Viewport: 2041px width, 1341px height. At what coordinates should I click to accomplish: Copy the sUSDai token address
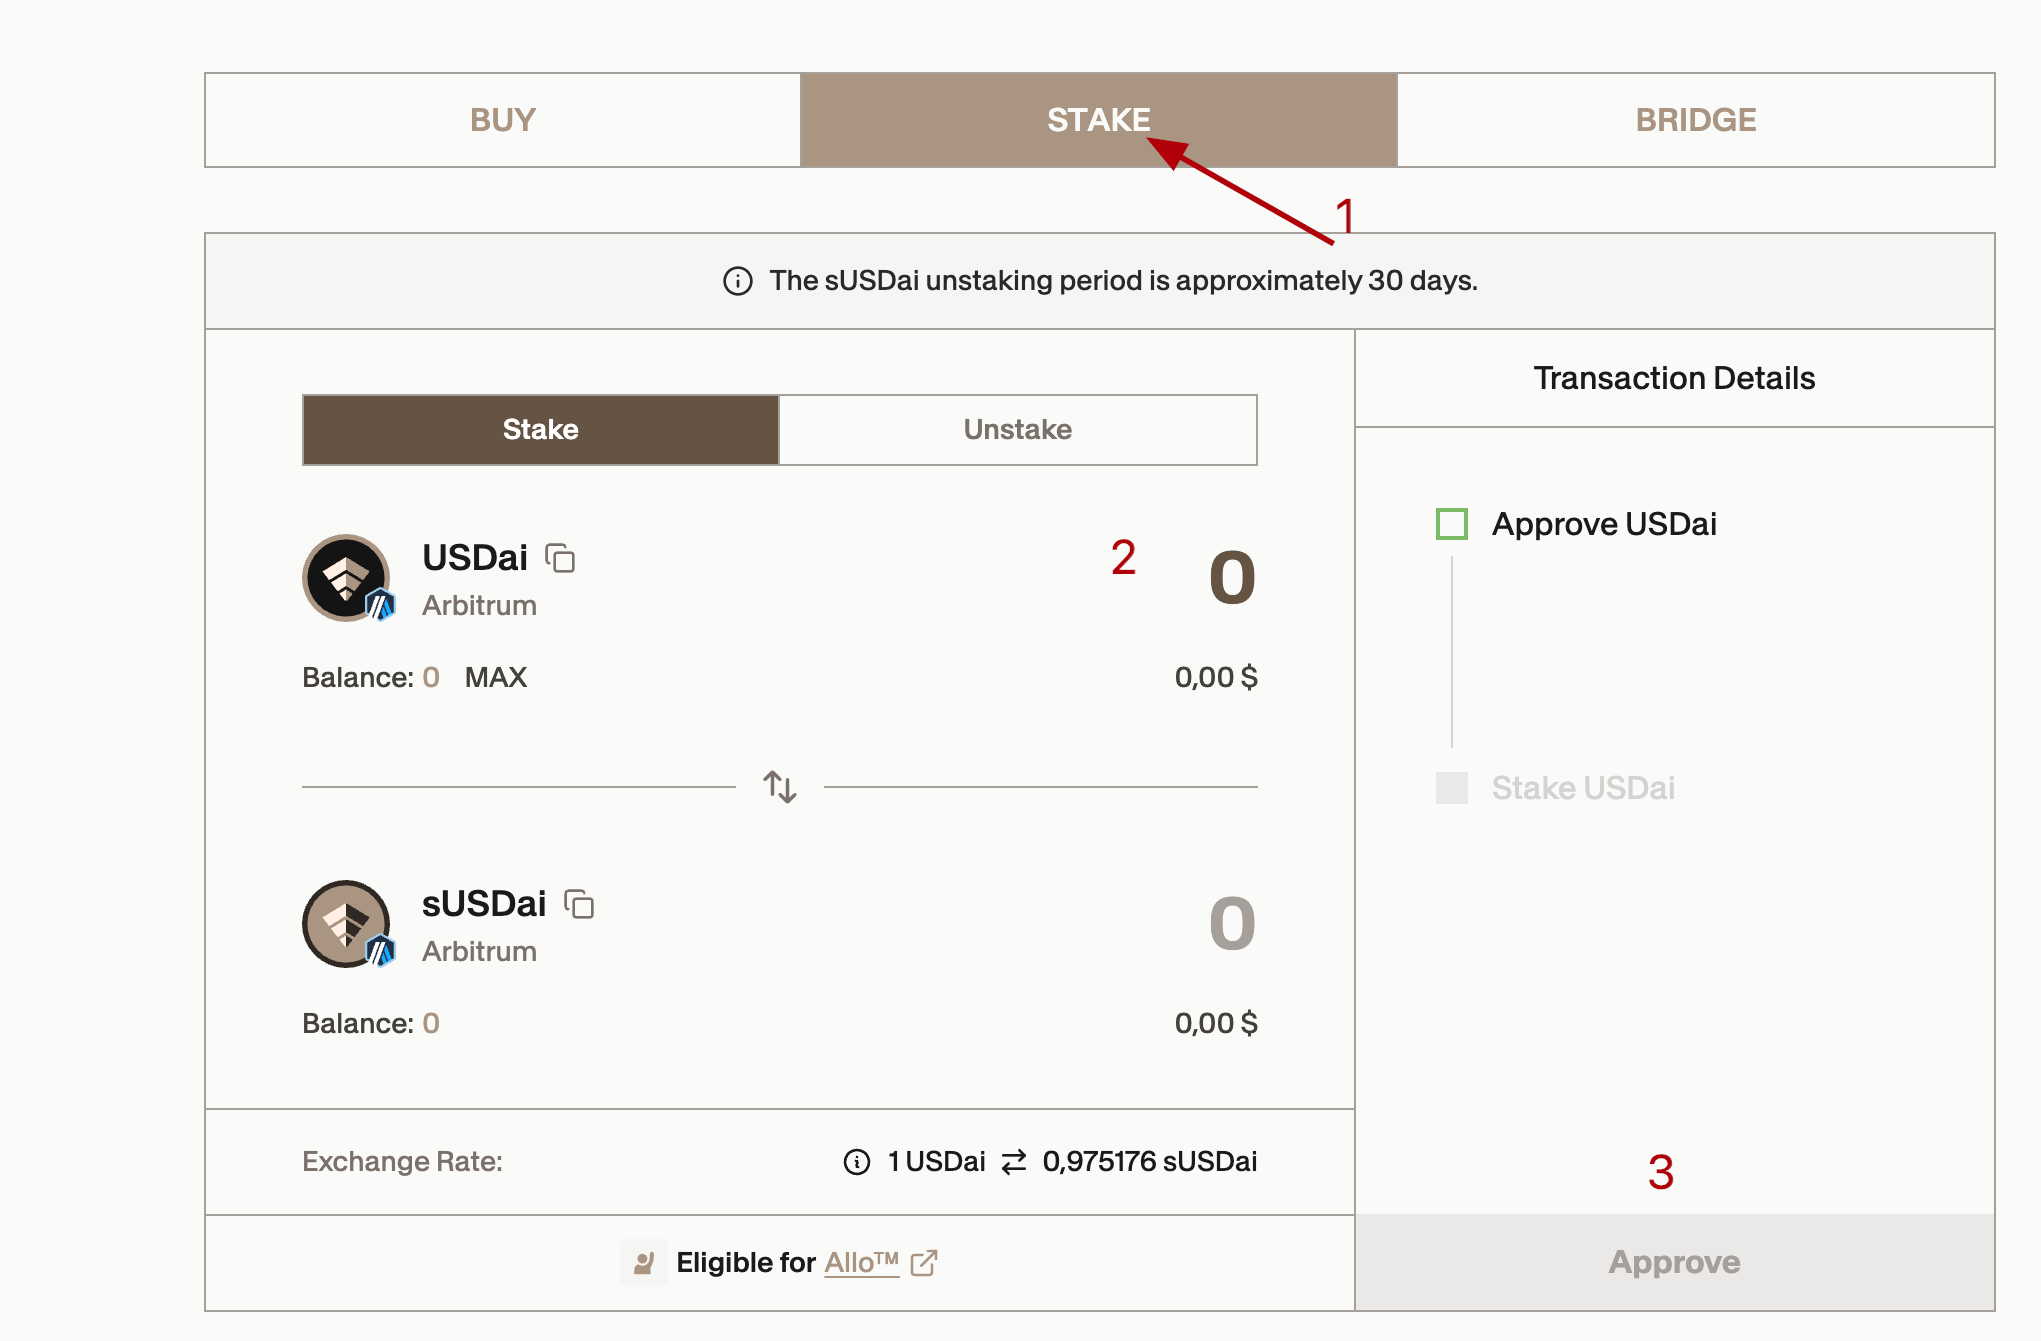point(579,904)
